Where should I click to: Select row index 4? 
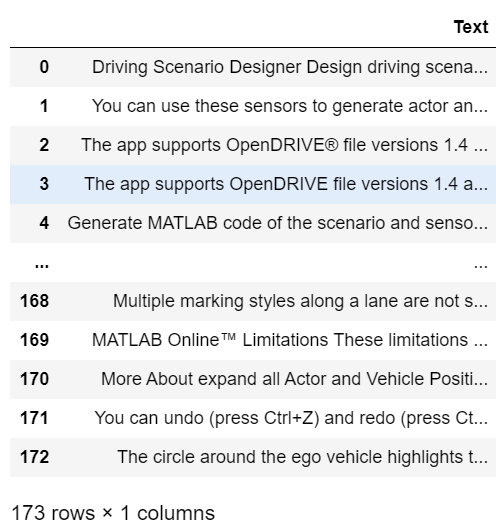[x=44, y=223]
